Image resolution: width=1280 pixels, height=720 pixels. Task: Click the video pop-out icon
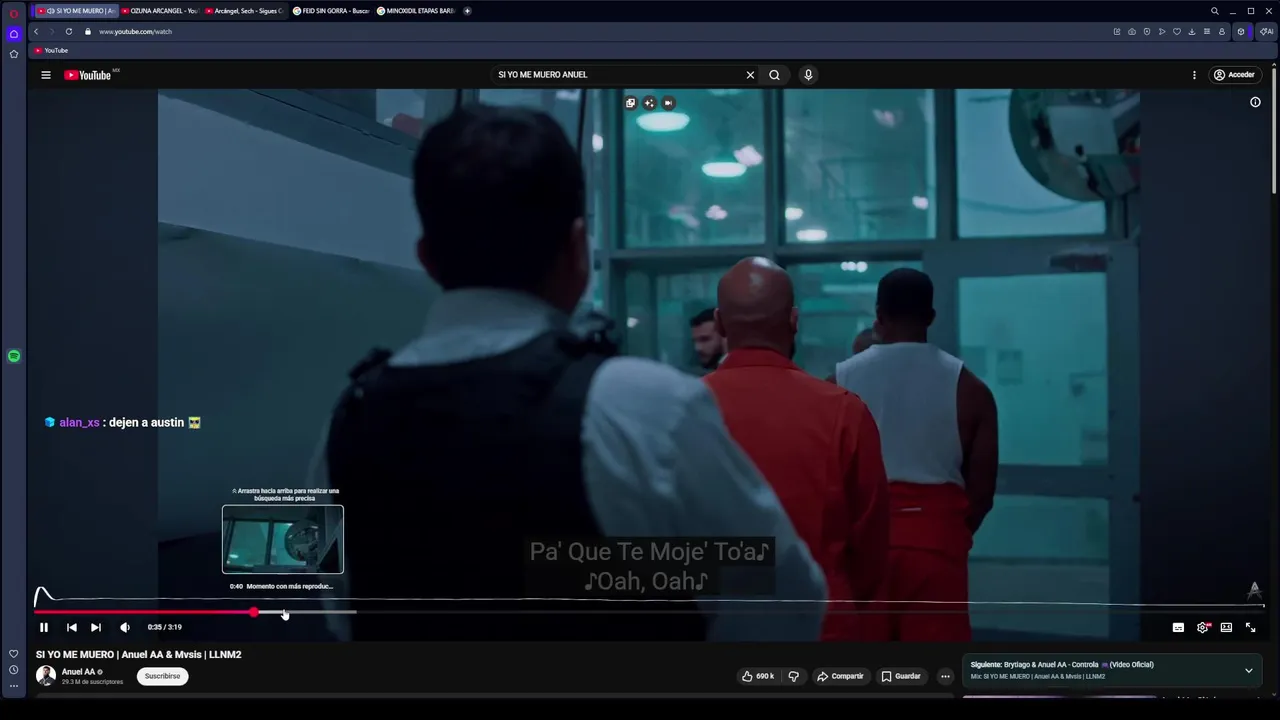(x=630, y=103)
